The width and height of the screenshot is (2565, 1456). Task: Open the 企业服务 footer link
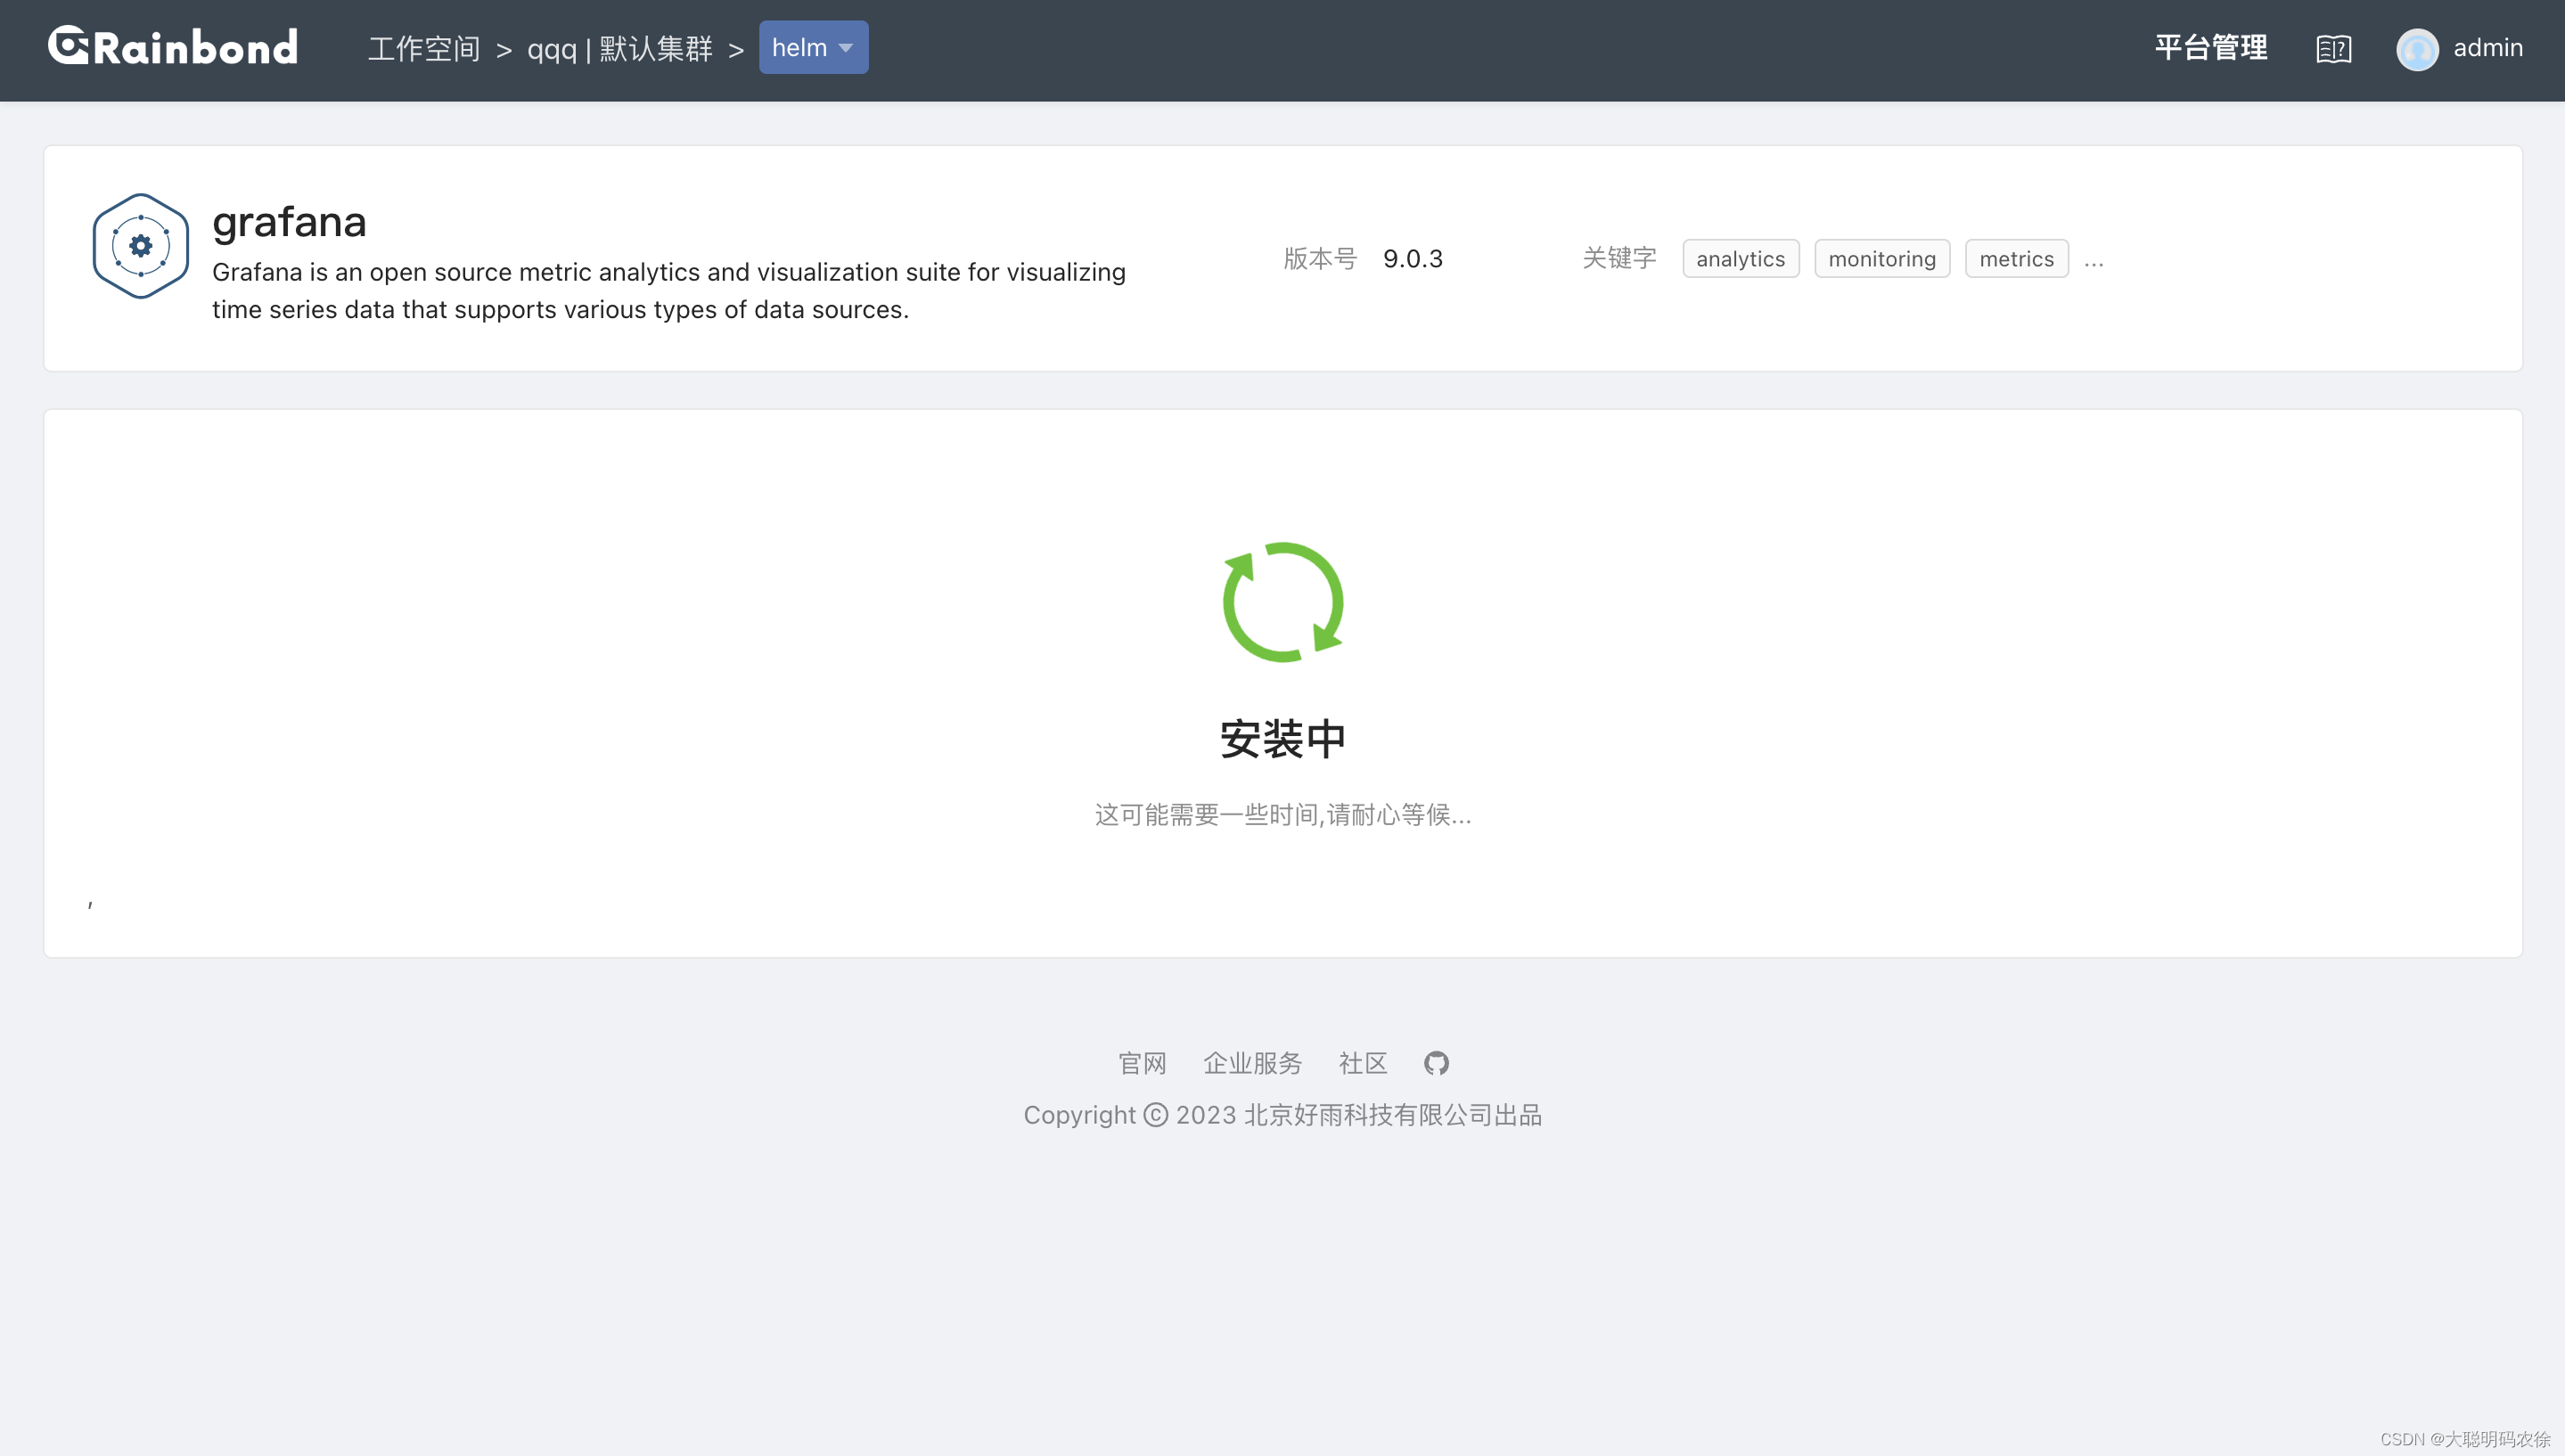pos(1252,1063)
